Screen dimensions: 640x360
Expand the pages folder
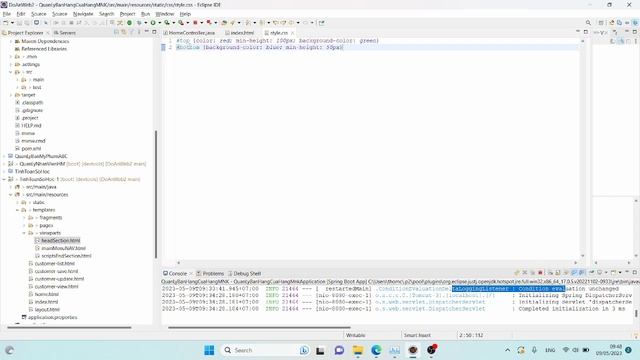click(x=24, y=225)
